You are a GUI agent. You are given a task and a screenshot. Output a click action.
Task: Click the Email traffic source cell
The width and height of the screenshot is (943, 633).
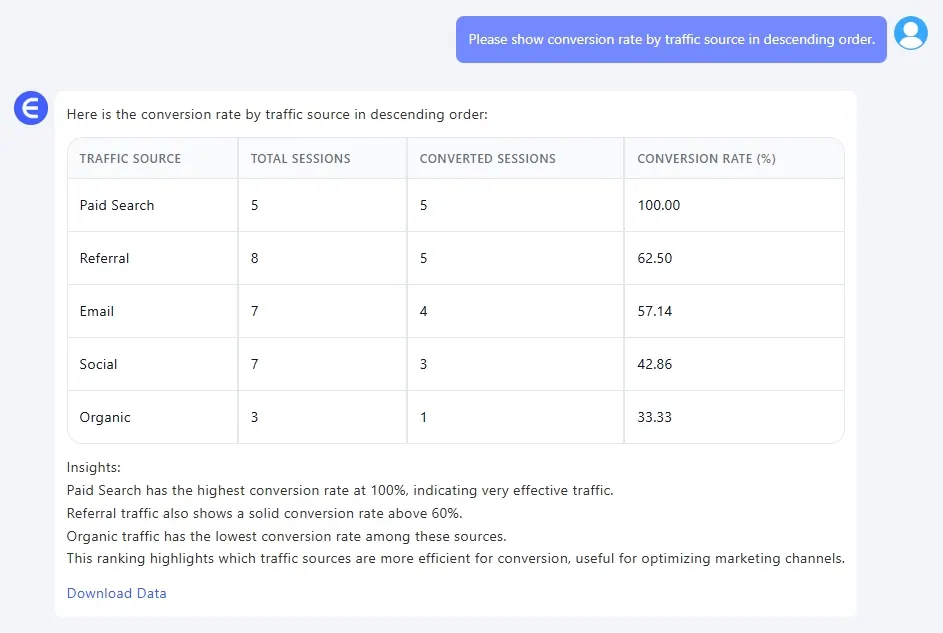click(97, 311)
